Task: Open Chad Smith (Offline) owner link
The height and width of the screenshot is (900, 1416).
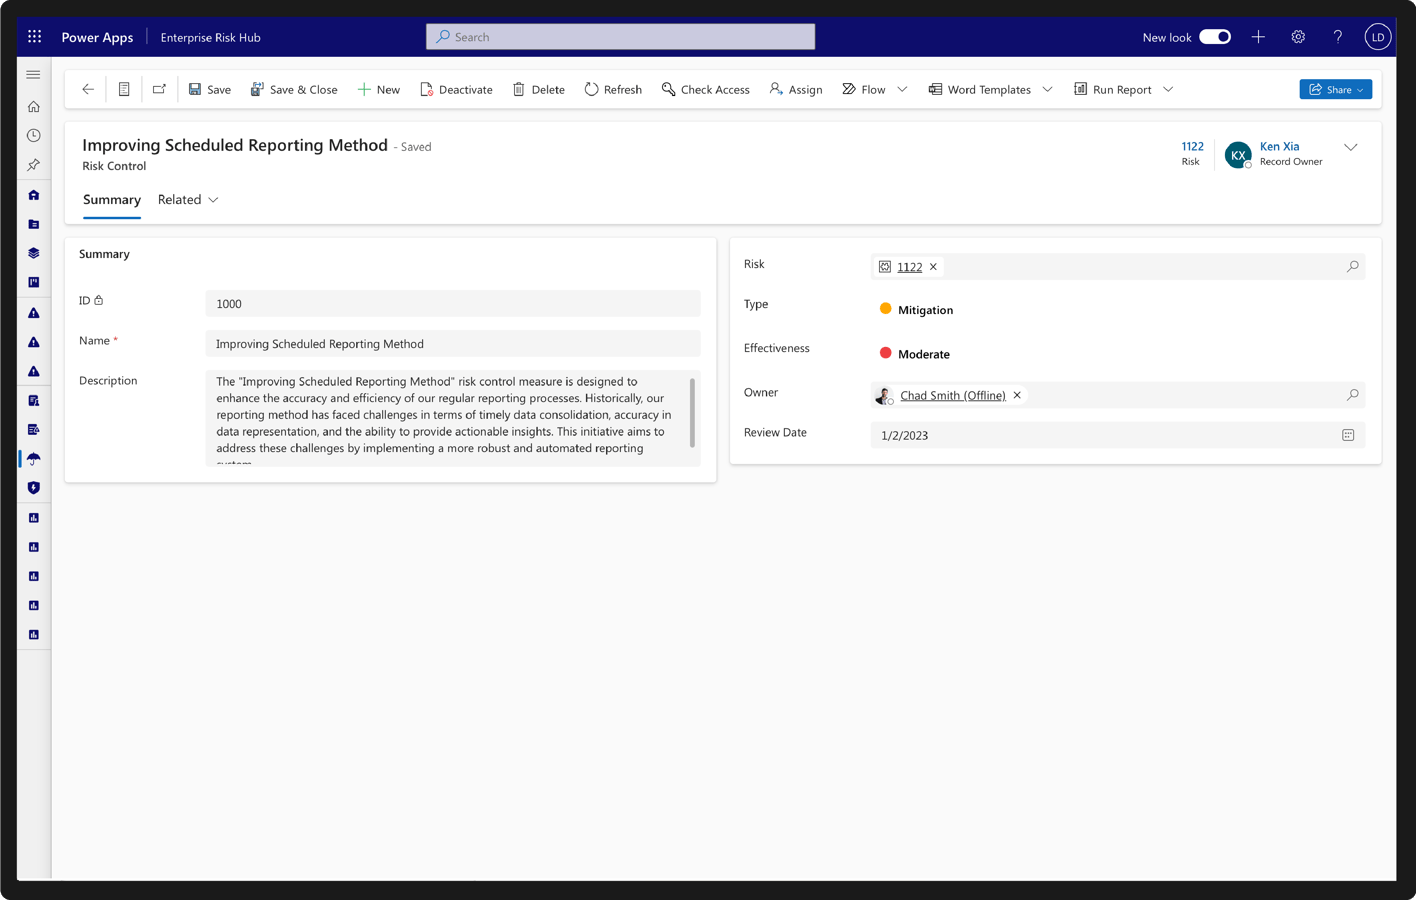Action: tap(953, 396)
